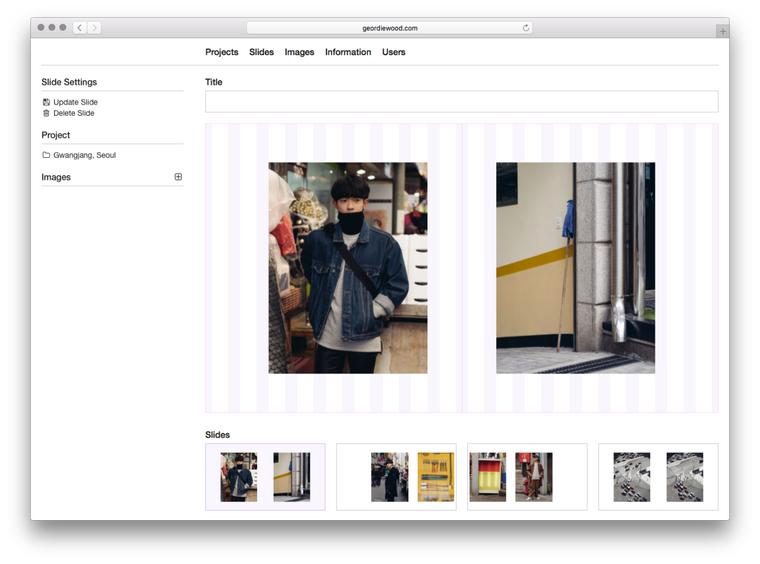
Task: Go to the Slides section
Action: 261,52
